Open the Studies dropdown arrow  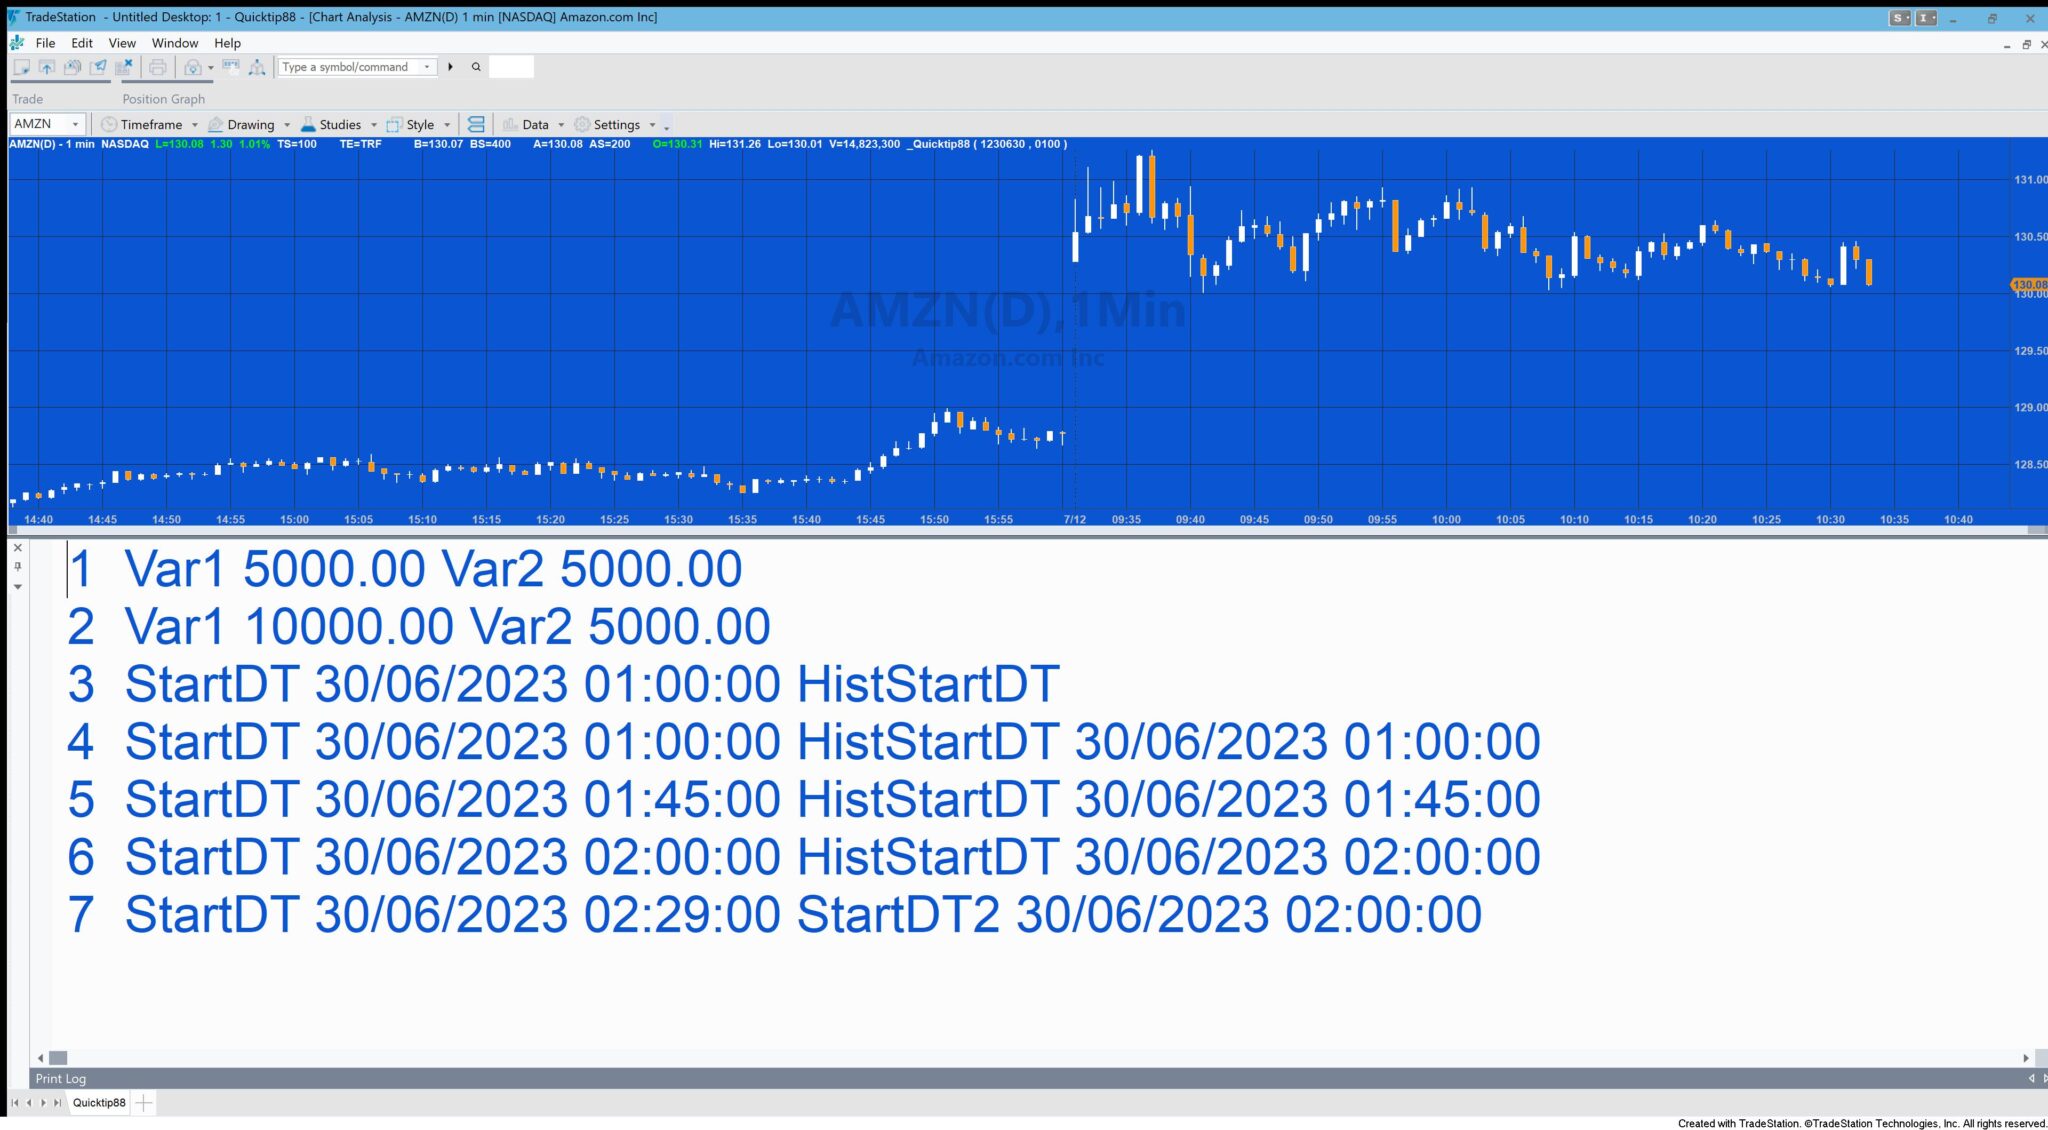[374, 124]
